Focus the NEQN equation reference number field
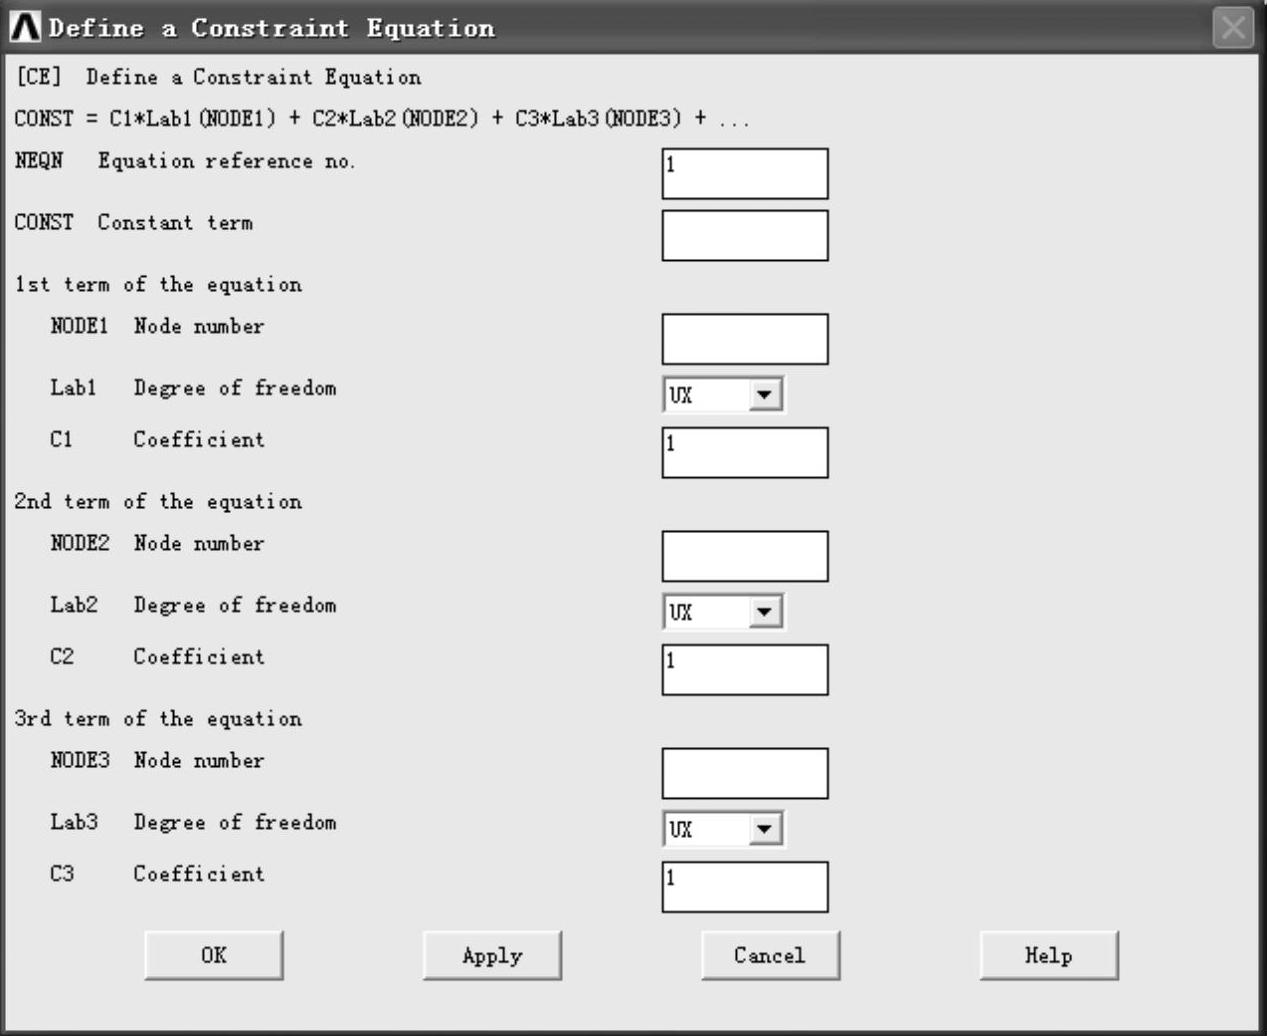This screenshot has width=1267, height=1036. pos(745,174)
